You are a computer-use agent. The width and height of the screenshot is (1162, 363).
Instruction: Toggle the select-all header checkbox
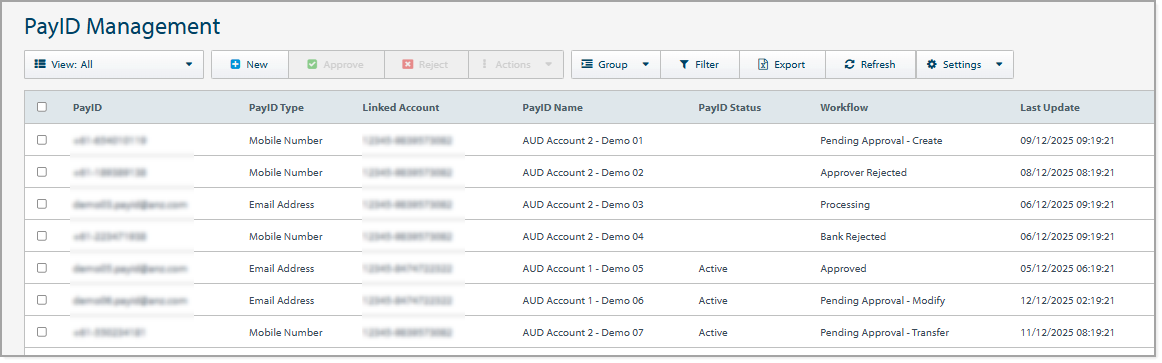click(x=42, y=107)
